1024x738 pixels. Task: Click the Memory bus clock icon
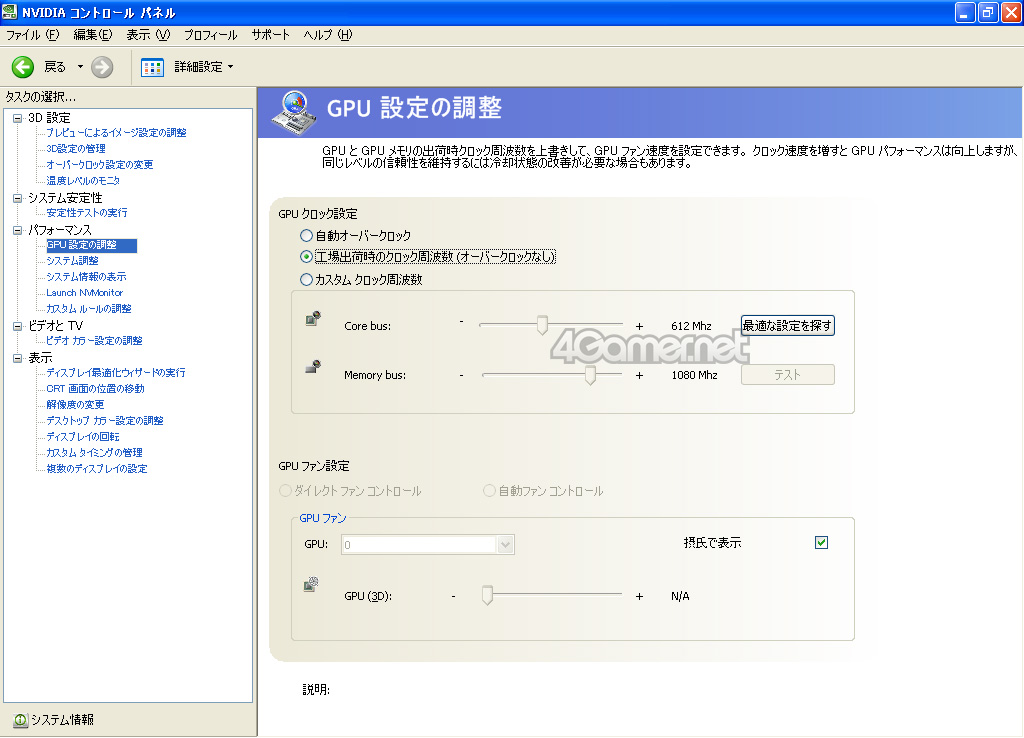point(313,367)
